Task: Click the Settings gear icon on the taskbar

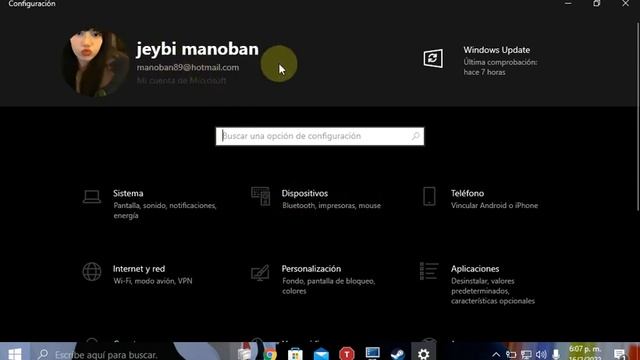Action: pos(423,354)
